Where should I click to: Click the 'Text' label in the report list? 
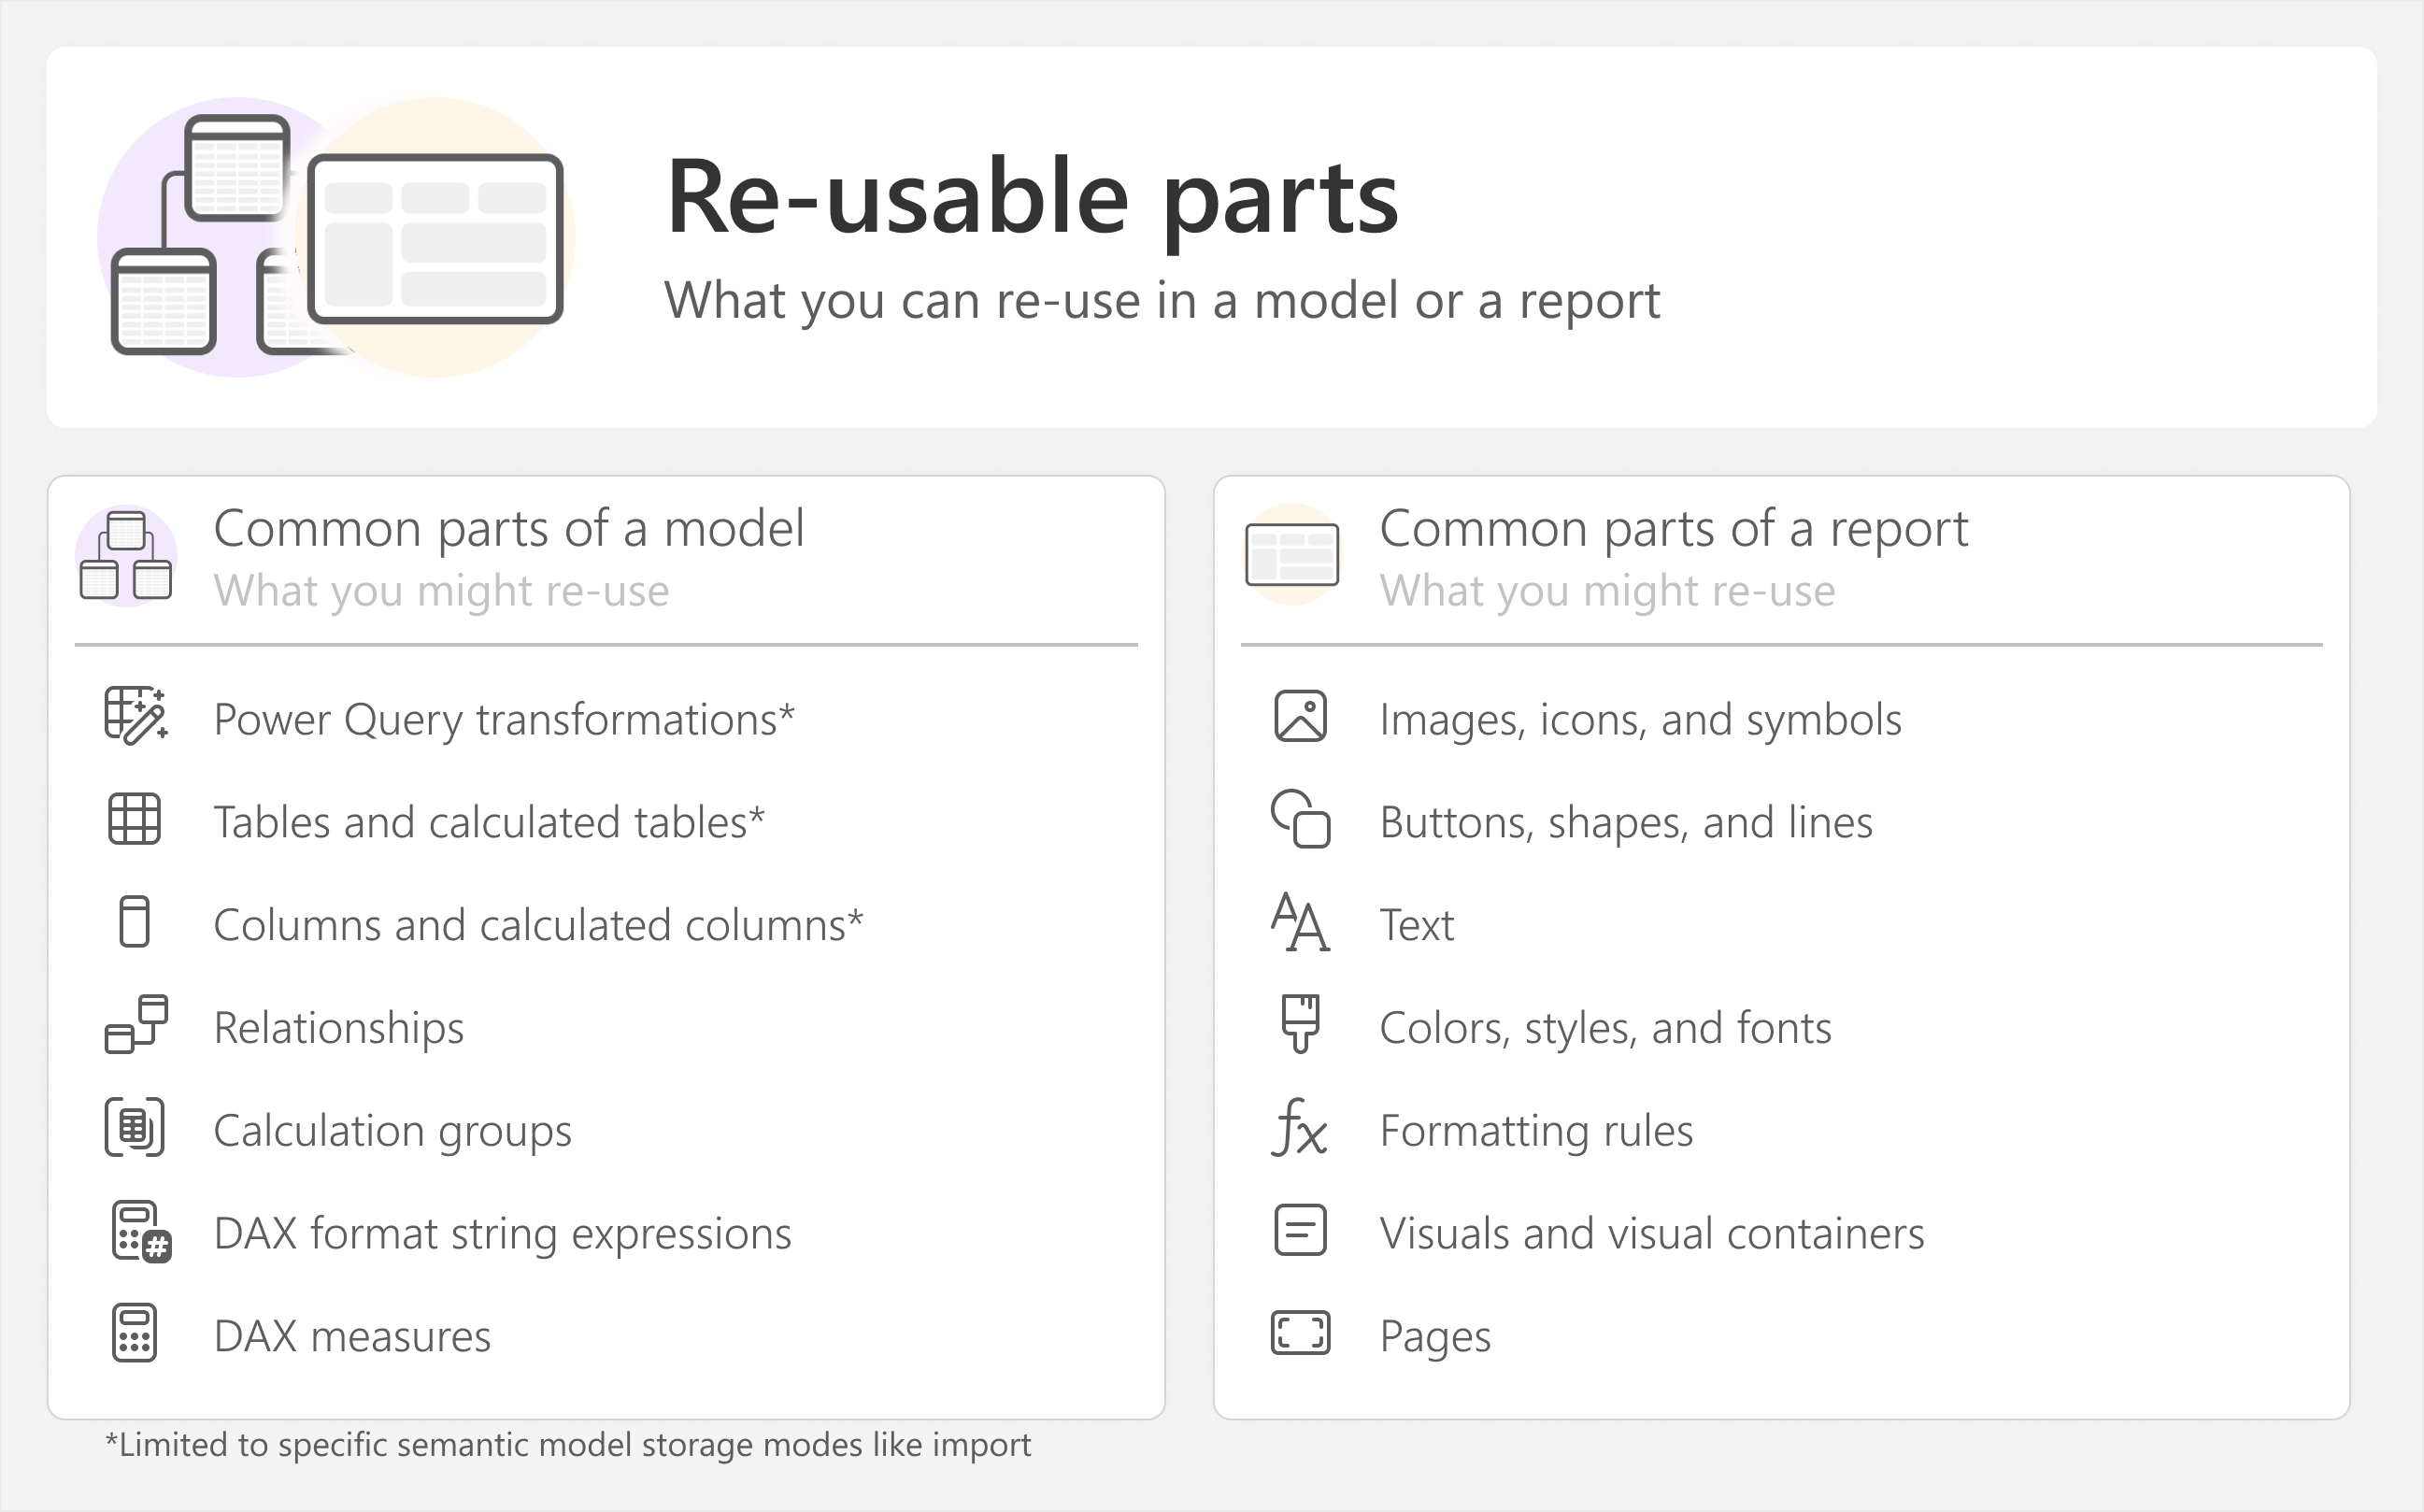click(1416, 926)
